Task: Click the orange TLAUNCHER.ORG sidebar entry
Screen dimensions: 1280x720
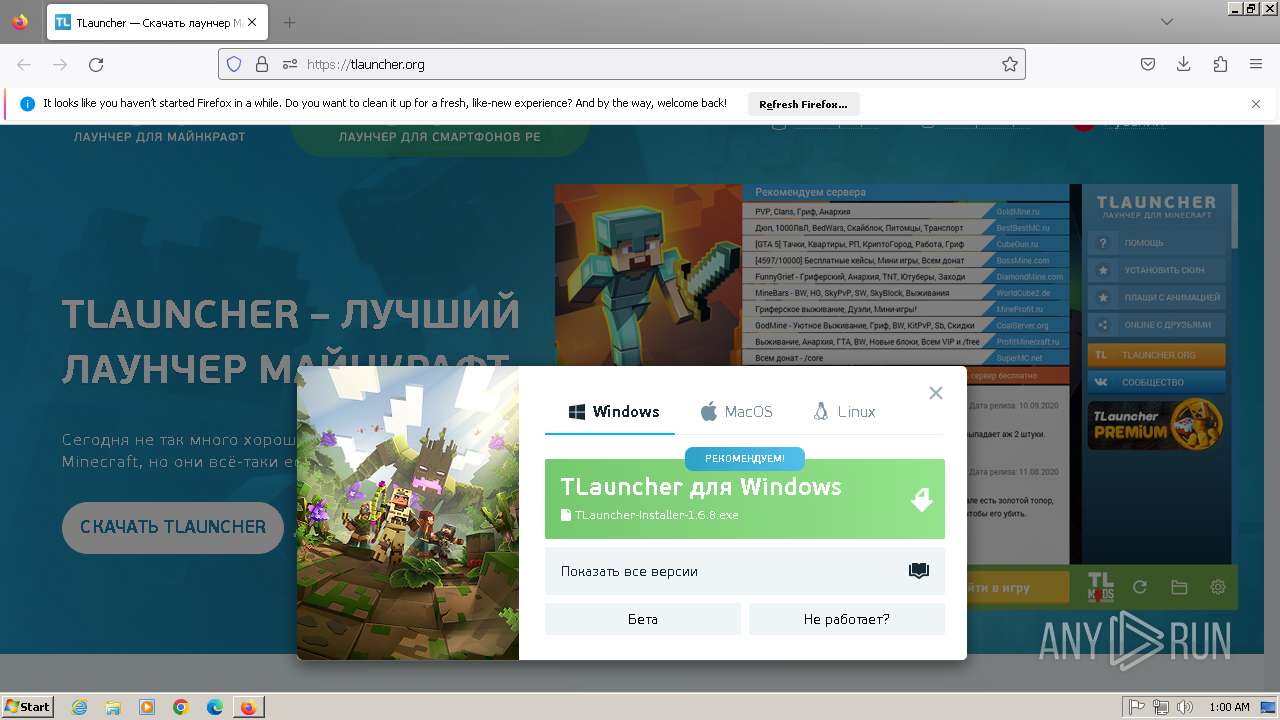Action: [x=1156, y=355]
